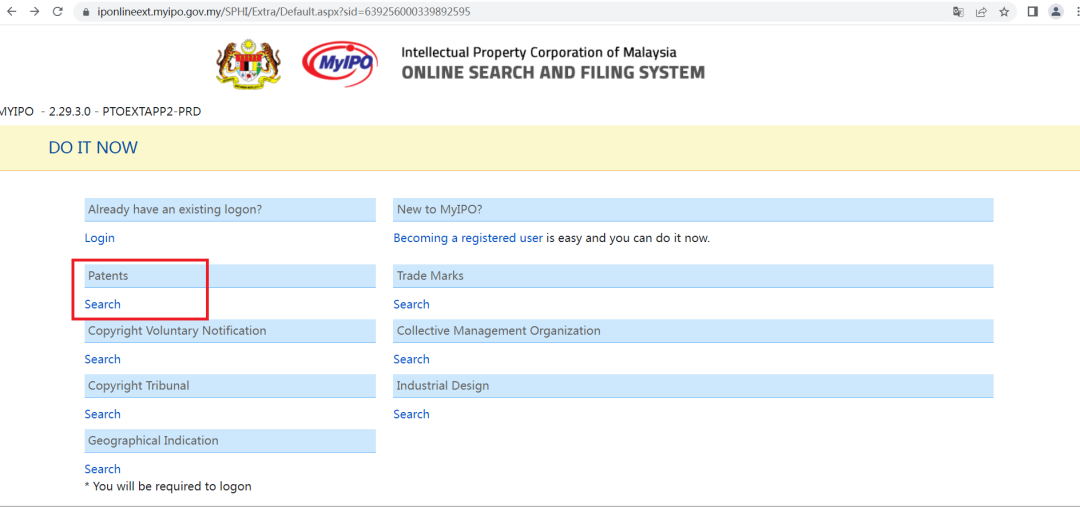
Task: Click the 'New to MyIPO?' header
Action: pyautogui.click(x=693, y=210)
